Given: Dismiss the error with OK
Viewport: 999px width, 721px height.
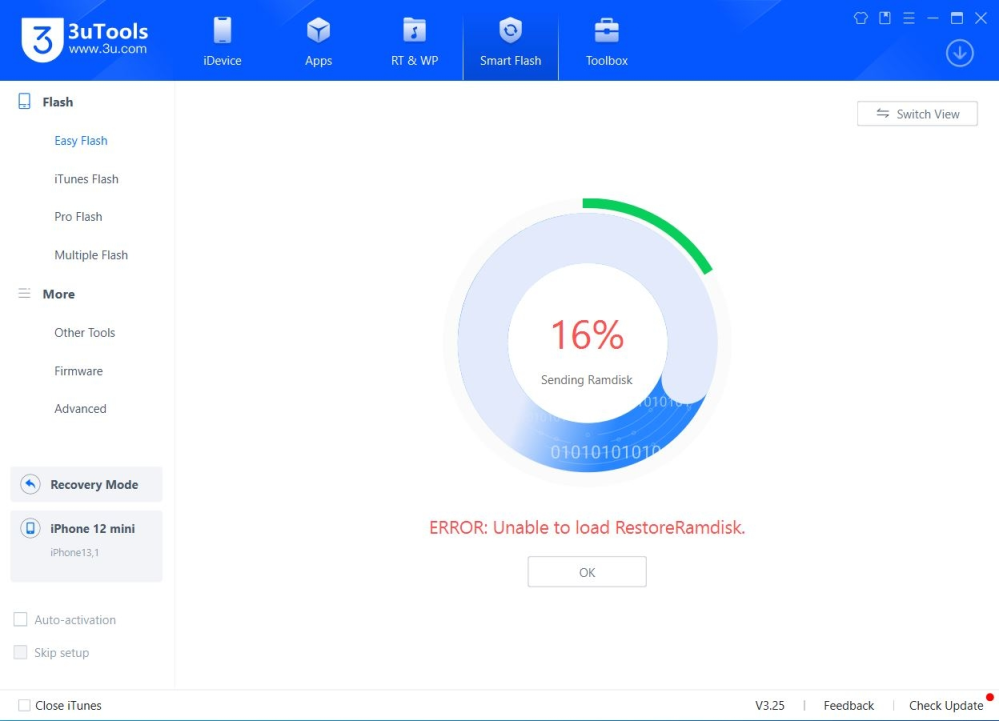Looking at the screenshot, I should (x=587, y=572).
